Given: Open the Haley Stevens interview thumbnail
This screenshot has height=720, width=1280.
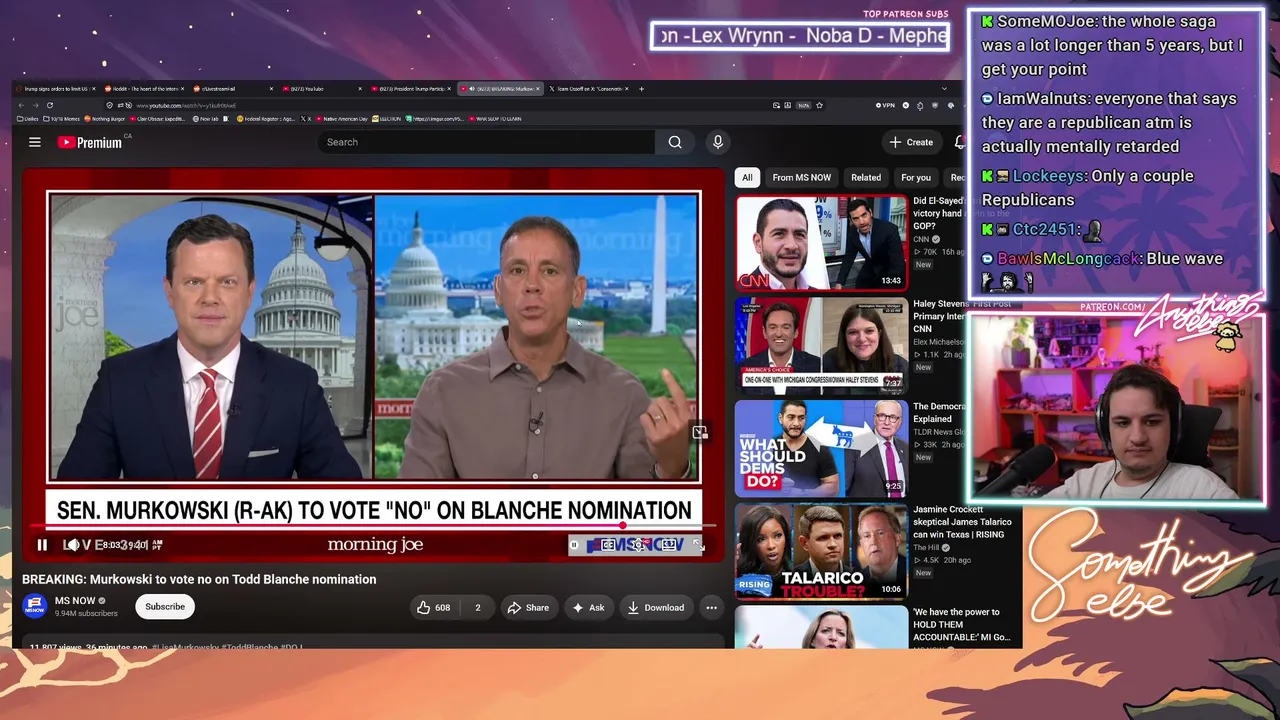Looking at the screenshot, I should click(x=821, y=345).
